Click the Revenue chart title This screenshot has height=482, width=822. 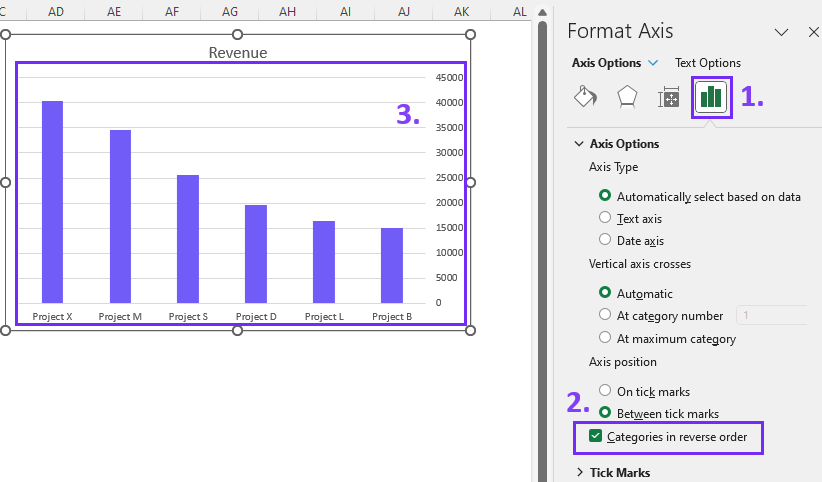coord(238,52)
